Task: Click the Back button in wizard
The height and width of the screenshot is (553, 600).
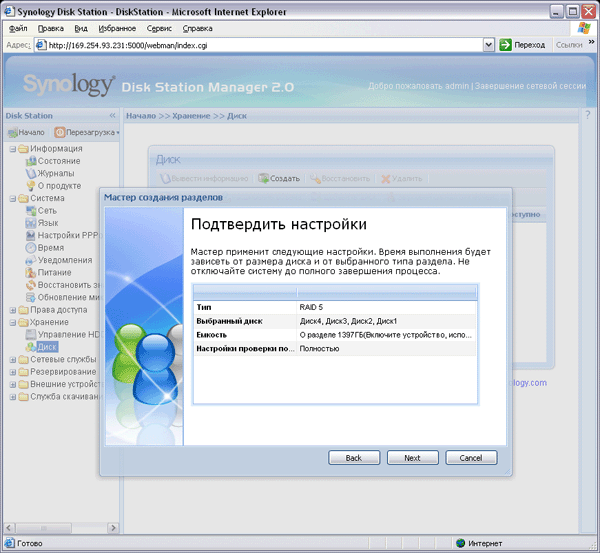Action: pos(354,458)
